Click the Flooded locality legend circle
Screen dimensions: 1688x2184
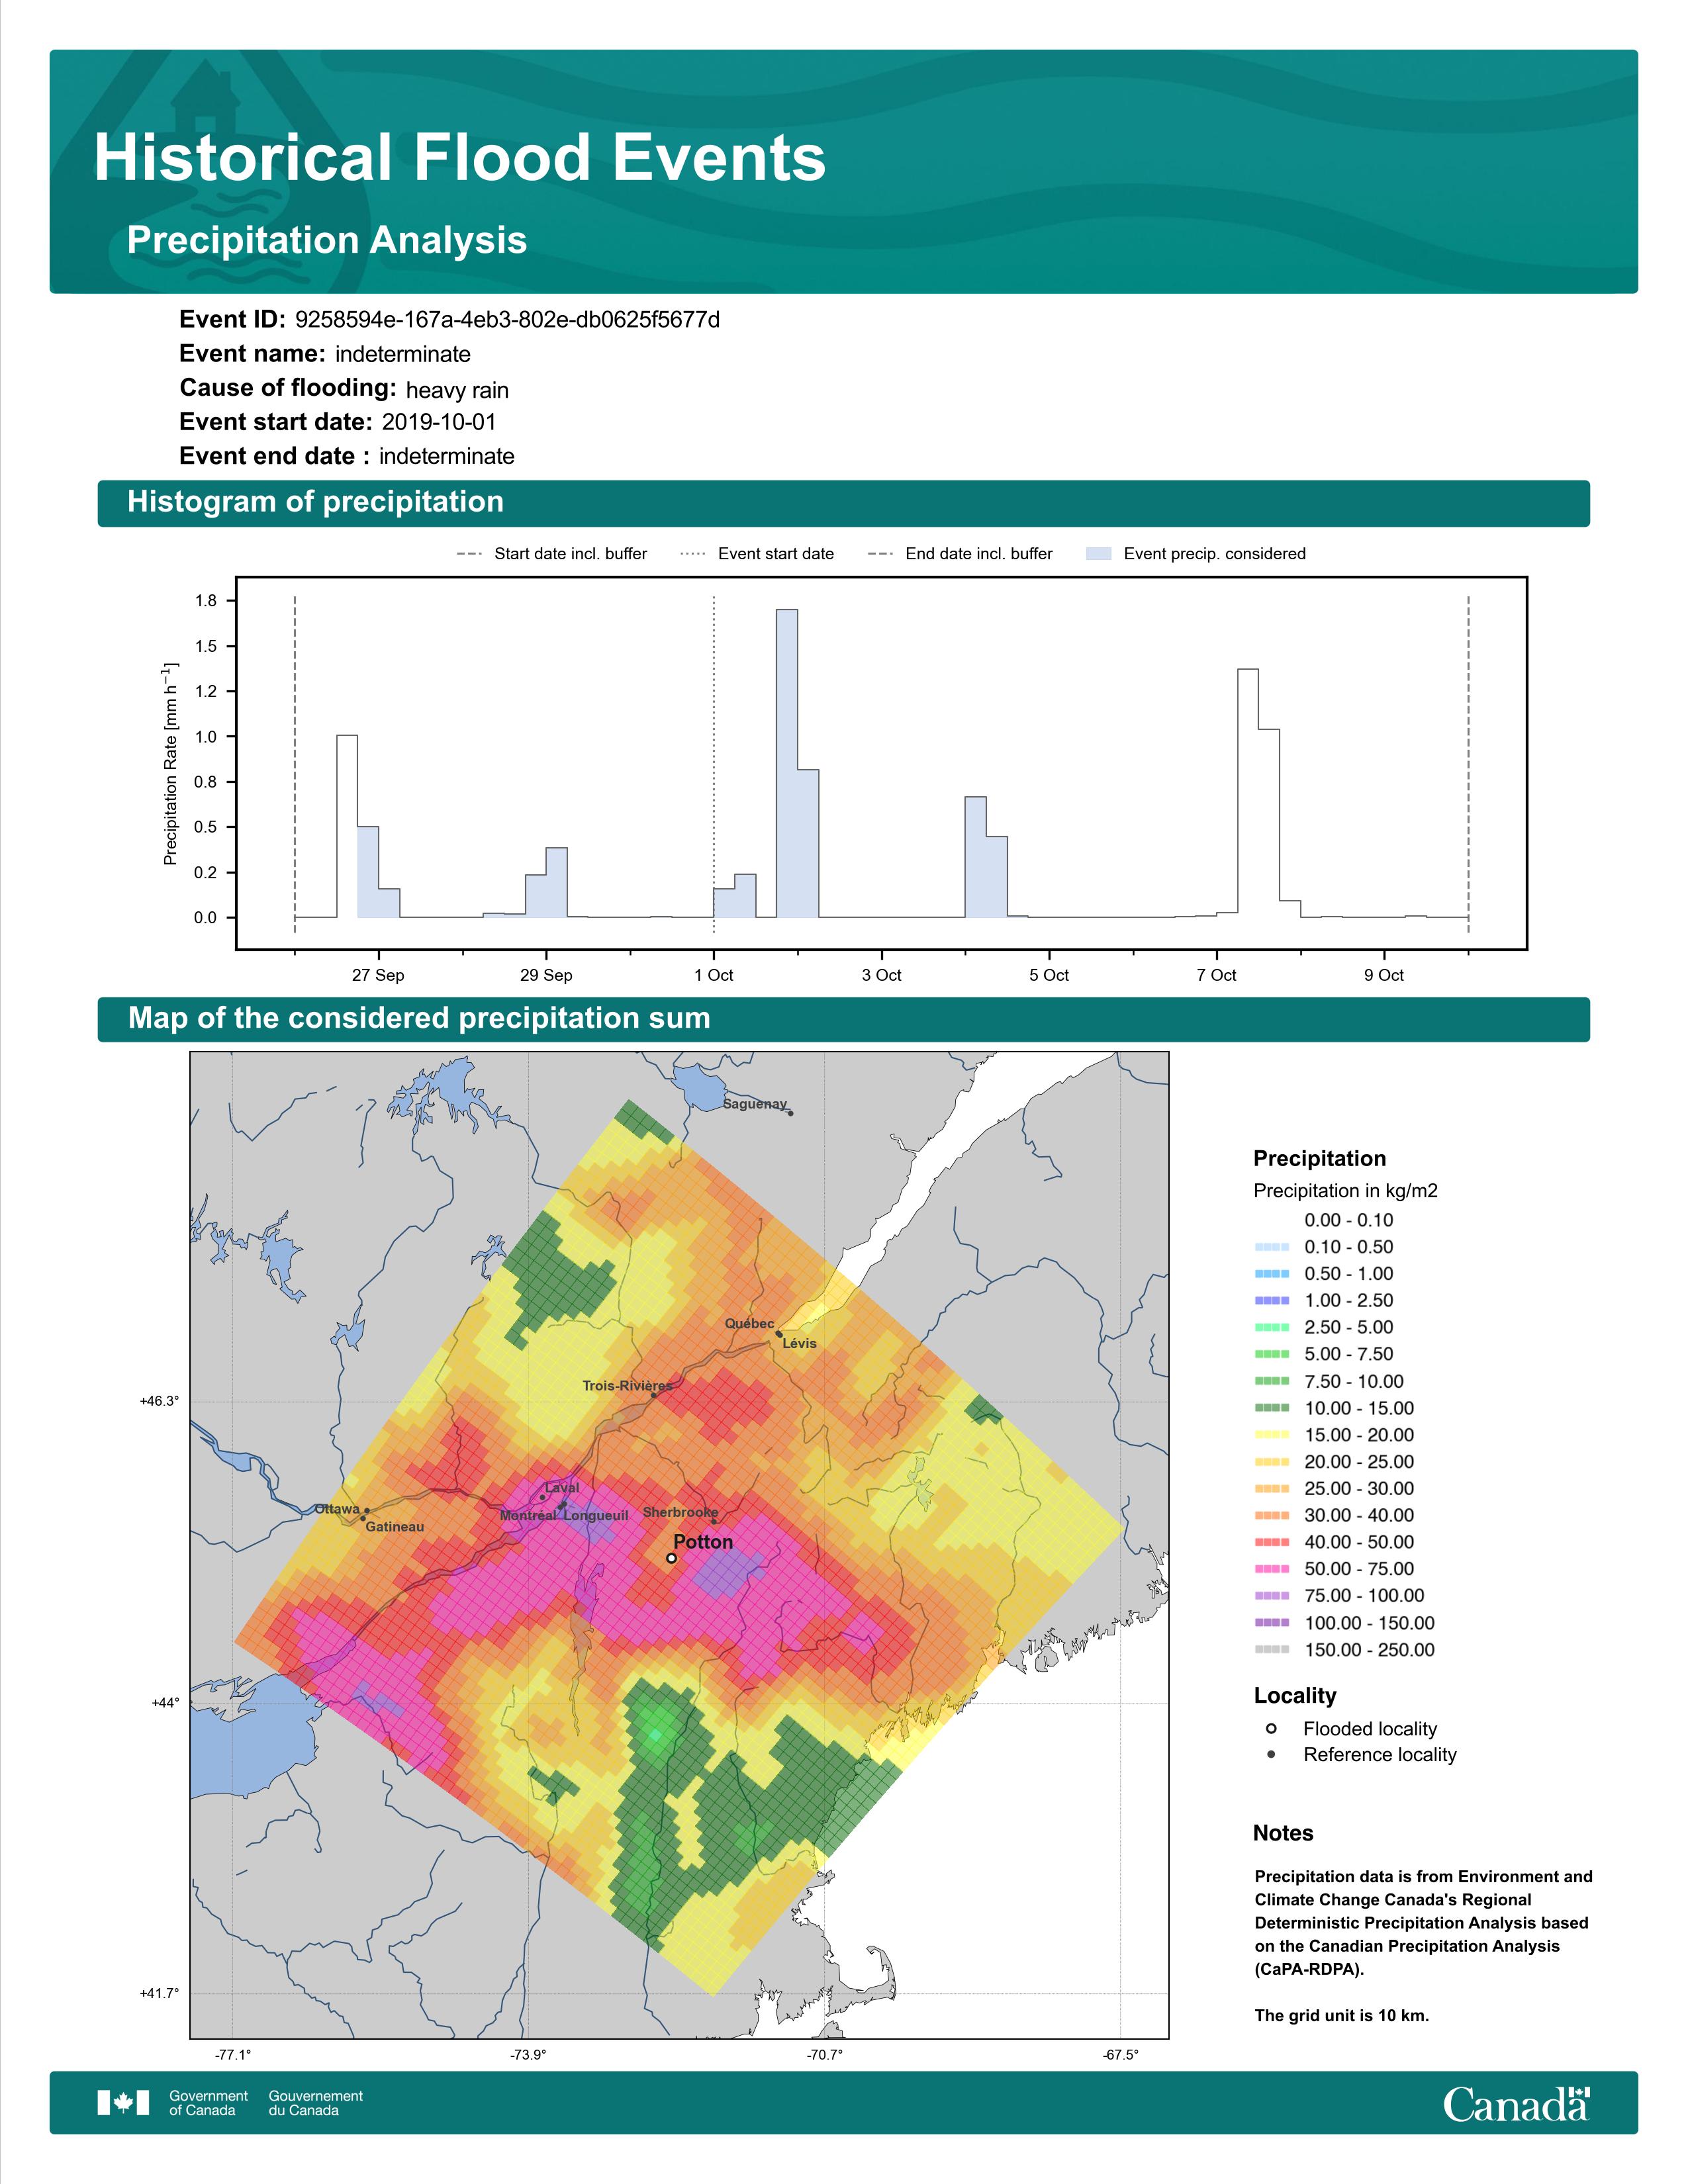tap(1271, 1728)
